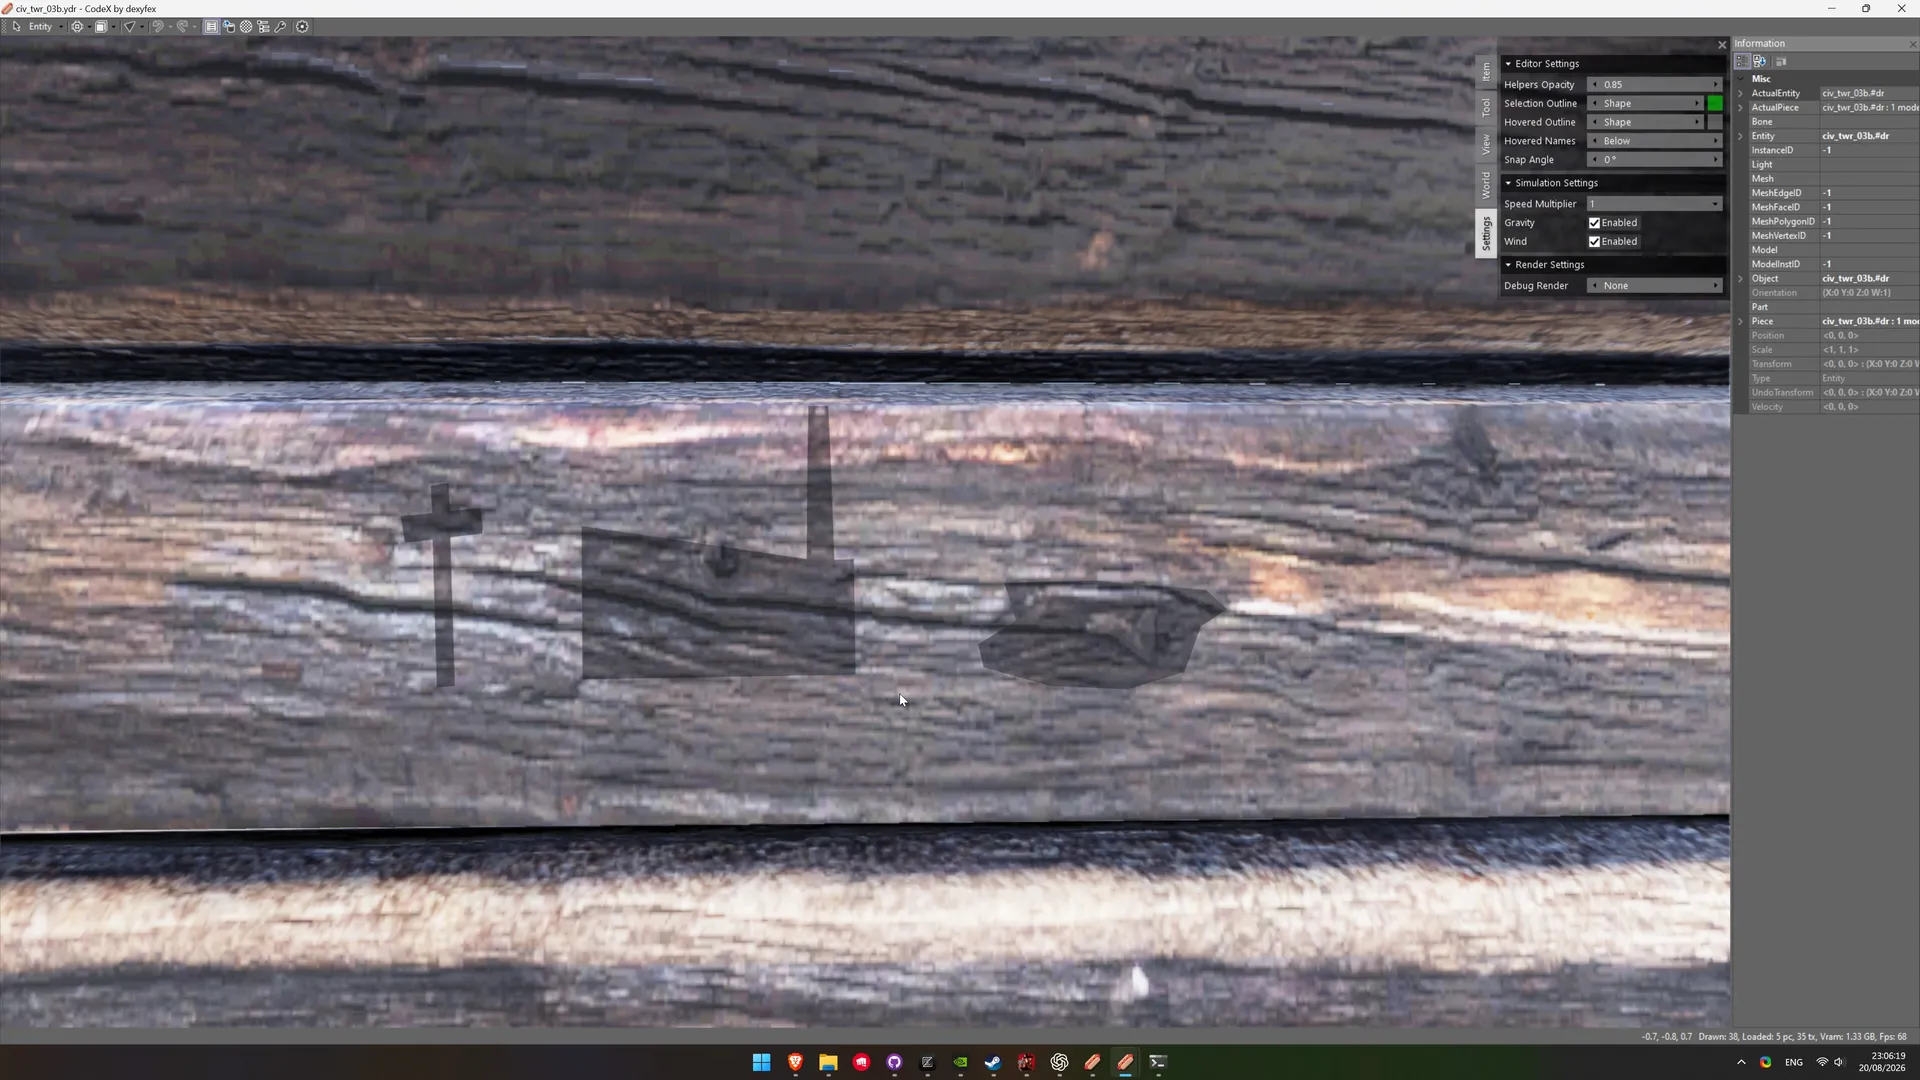Open the green Selection Outline color swatch
The image size is (1920, 1080).
[1715, 104]
